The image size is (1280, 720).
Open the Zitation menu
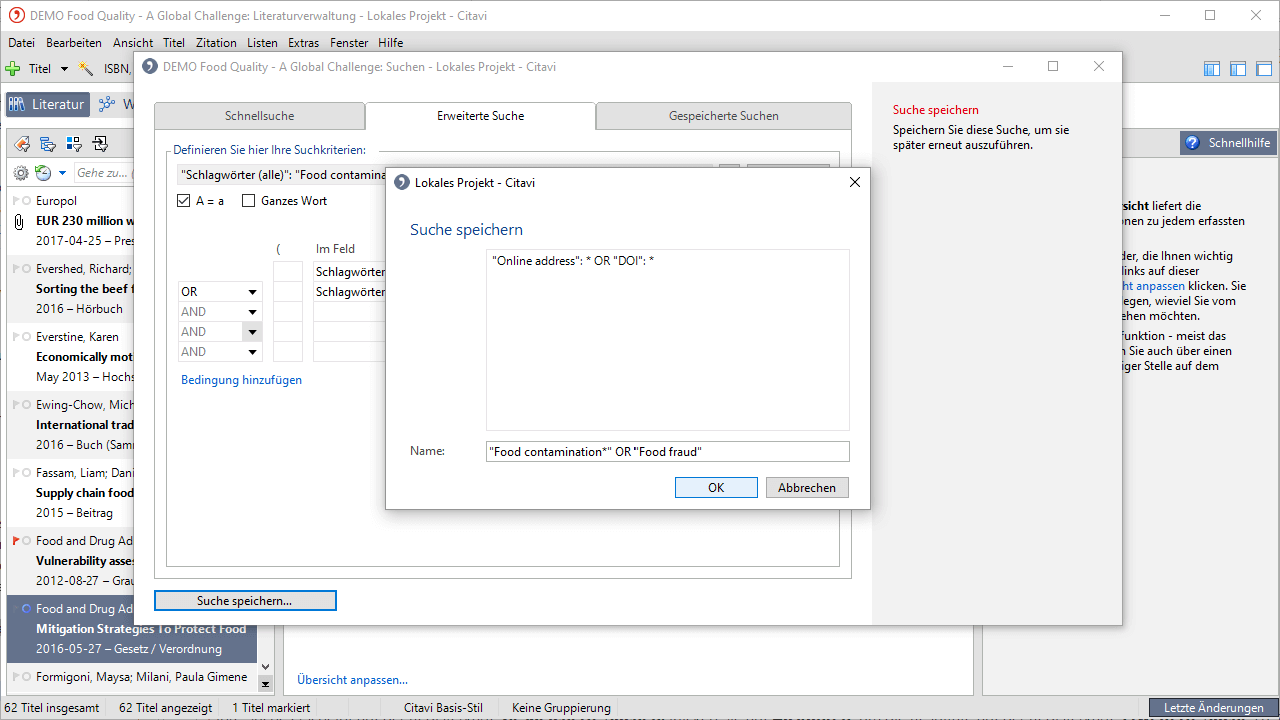[216, 43]
